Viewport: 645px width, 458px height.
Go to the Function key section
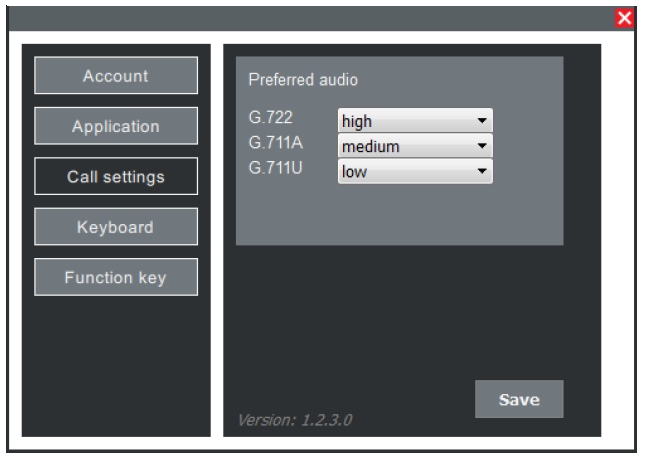[x=116, y=278]
